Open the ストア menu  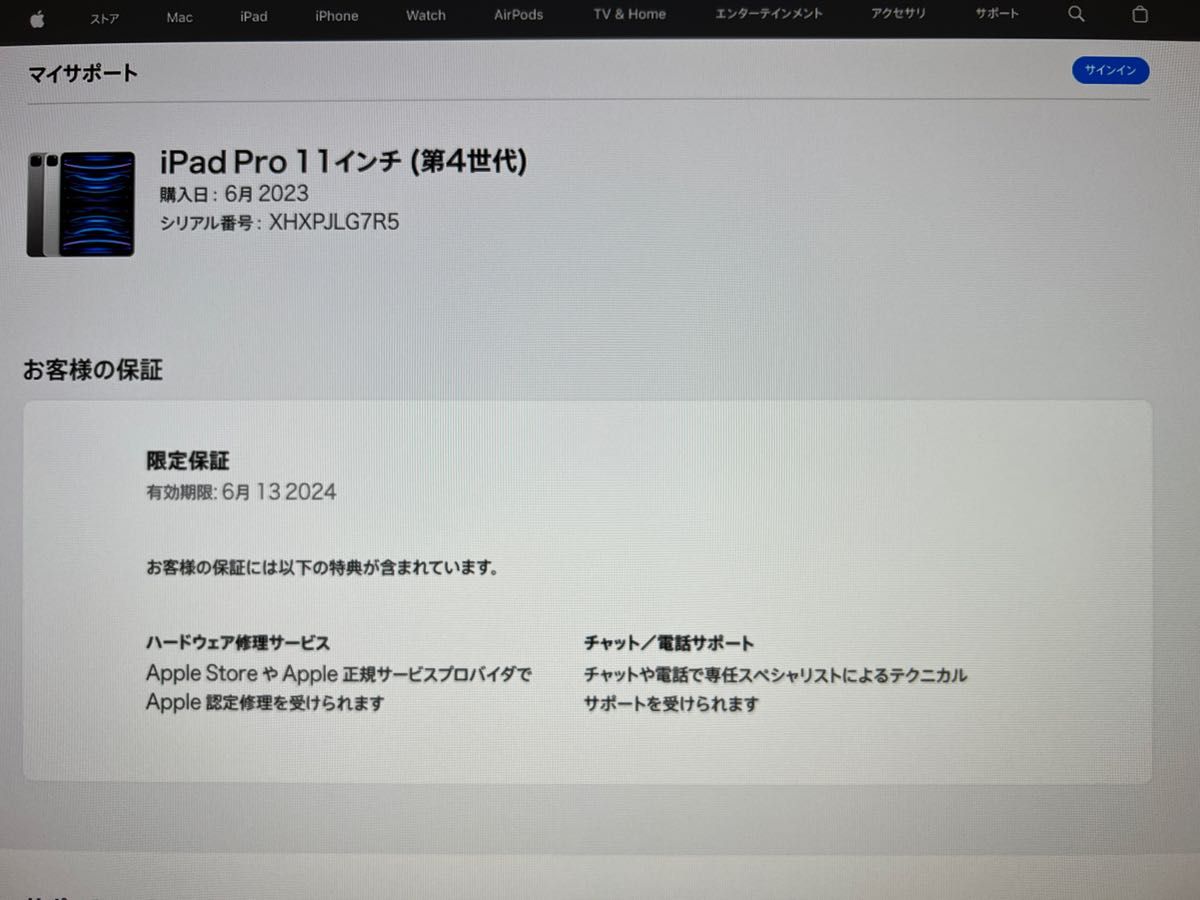tap(105, 18)
